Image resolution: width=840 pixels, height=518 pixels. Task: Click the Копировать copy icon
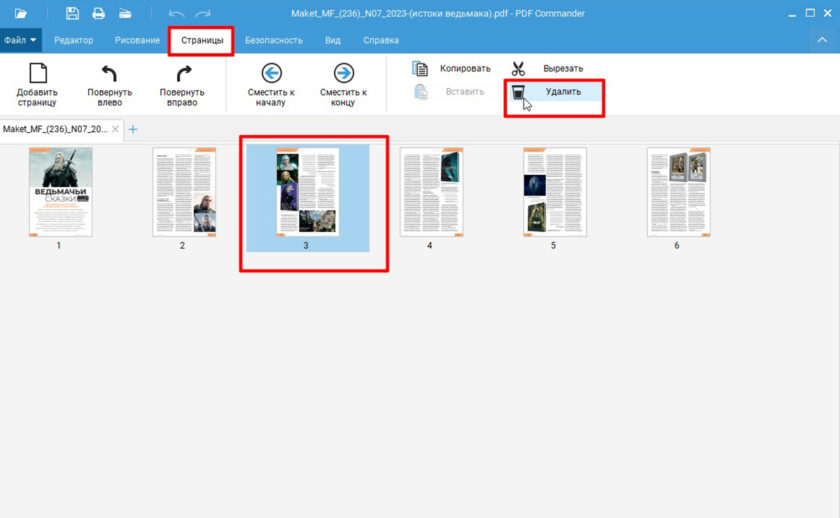(x=420, y=69)
